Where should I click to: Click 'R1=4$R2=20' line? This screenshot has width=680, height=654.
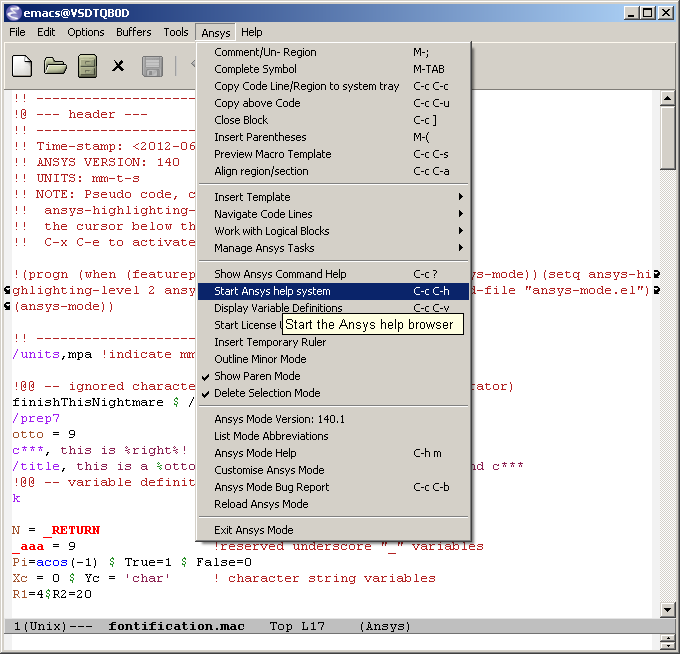(52, 594)
